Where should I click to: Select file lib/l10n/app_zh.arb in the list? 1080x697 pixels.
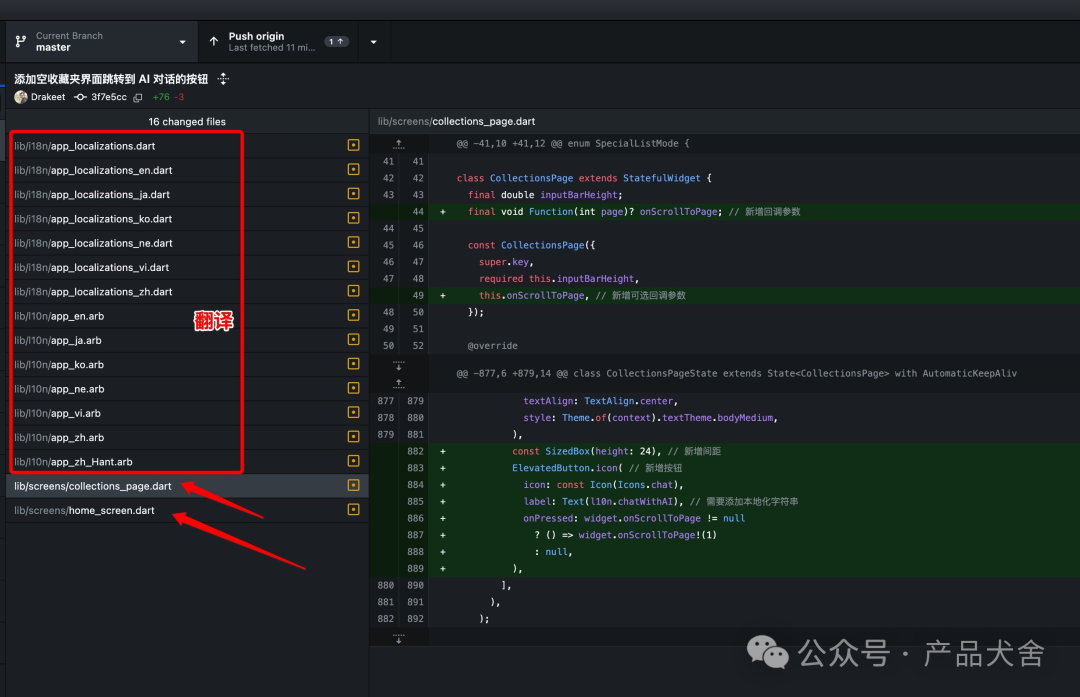click(187, 437)
